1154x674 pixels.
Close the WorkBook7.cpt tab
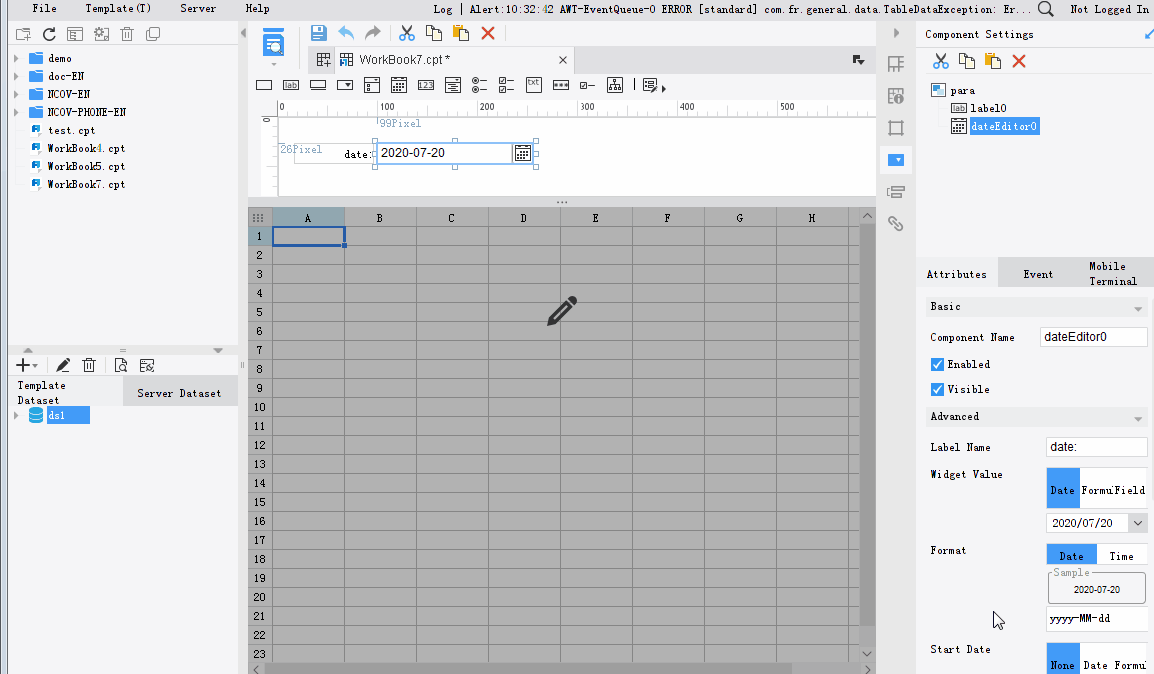(562, 60)
